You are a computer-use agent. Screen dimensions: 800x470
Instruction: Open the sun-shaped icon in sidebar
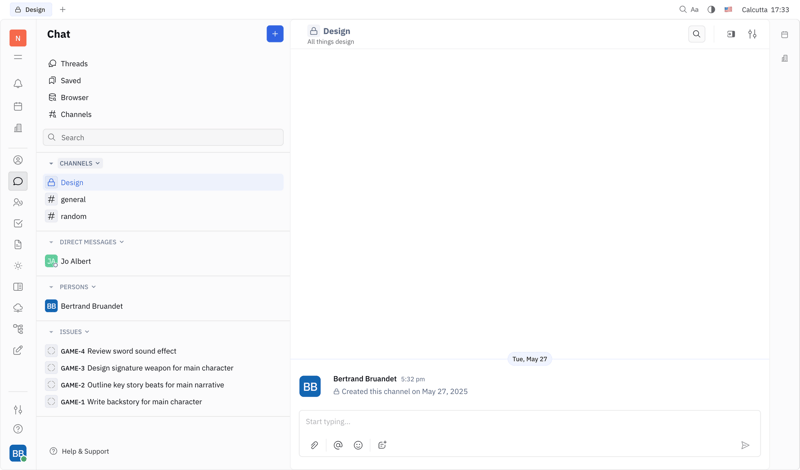coord(18,266)
